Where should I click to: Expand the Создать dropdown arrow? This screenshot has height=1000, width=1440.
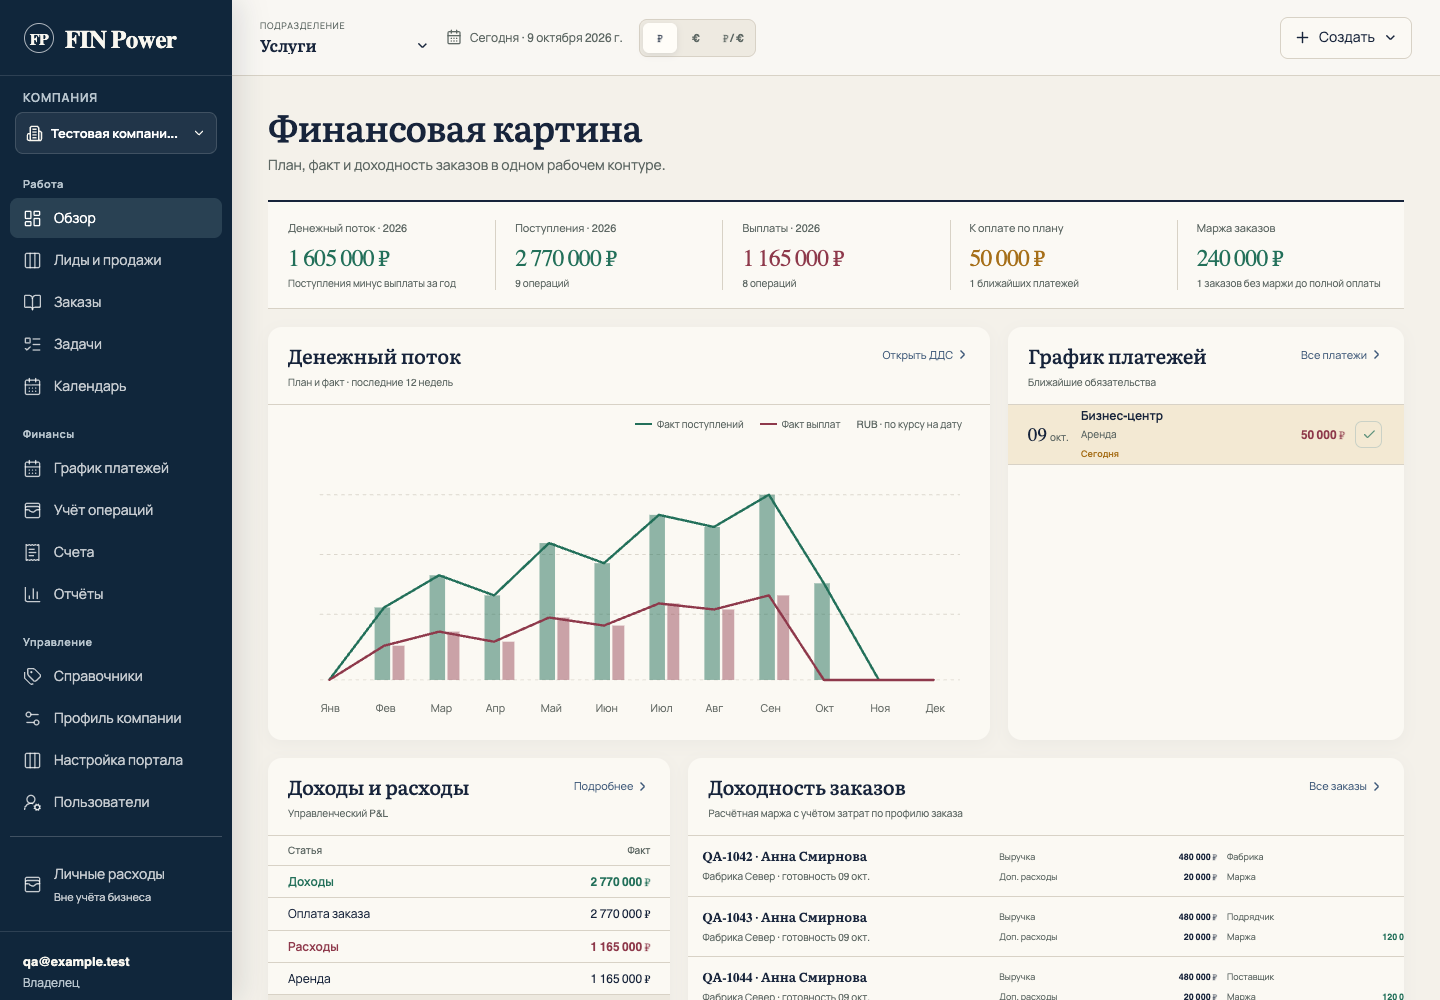click(1390, 37)
